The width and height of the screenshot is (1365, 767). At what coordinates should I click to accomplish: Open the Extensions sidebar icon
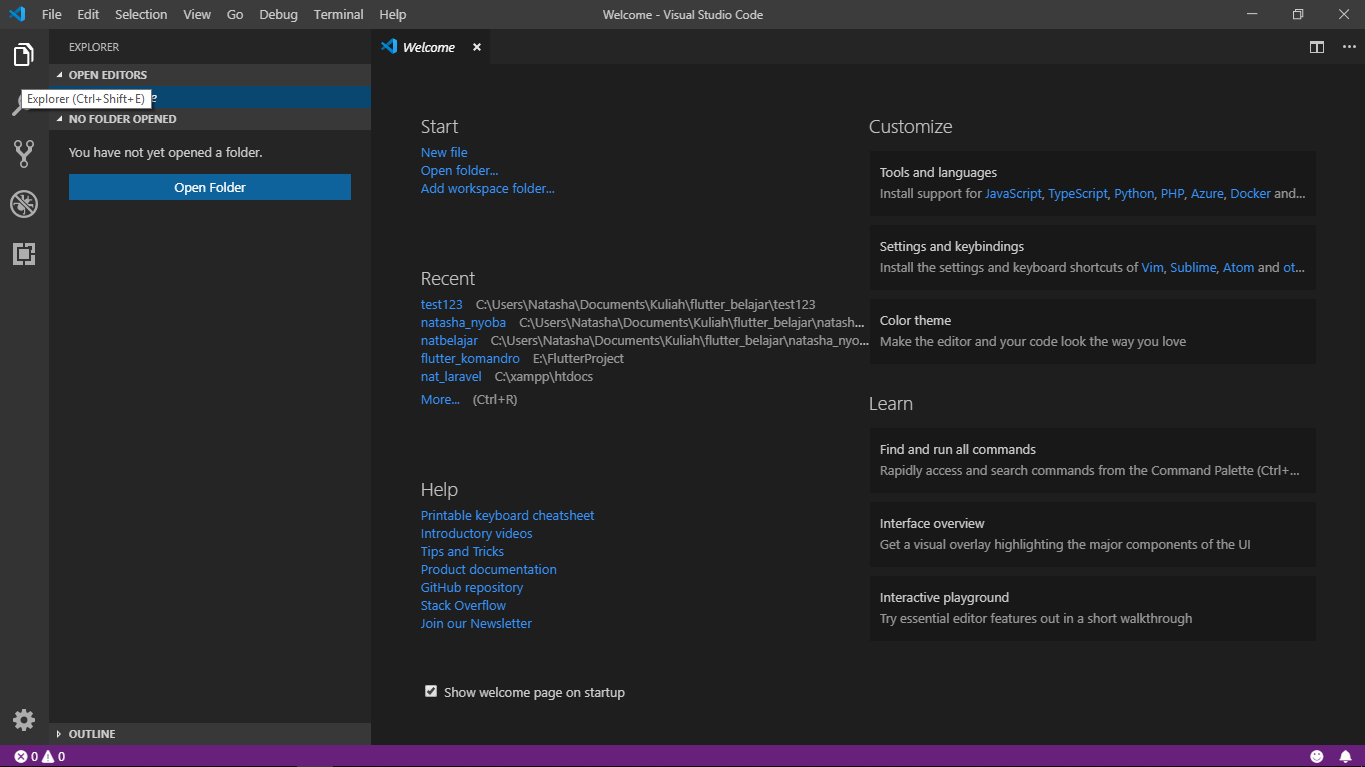pyautogui.click(x=23, y=253)
